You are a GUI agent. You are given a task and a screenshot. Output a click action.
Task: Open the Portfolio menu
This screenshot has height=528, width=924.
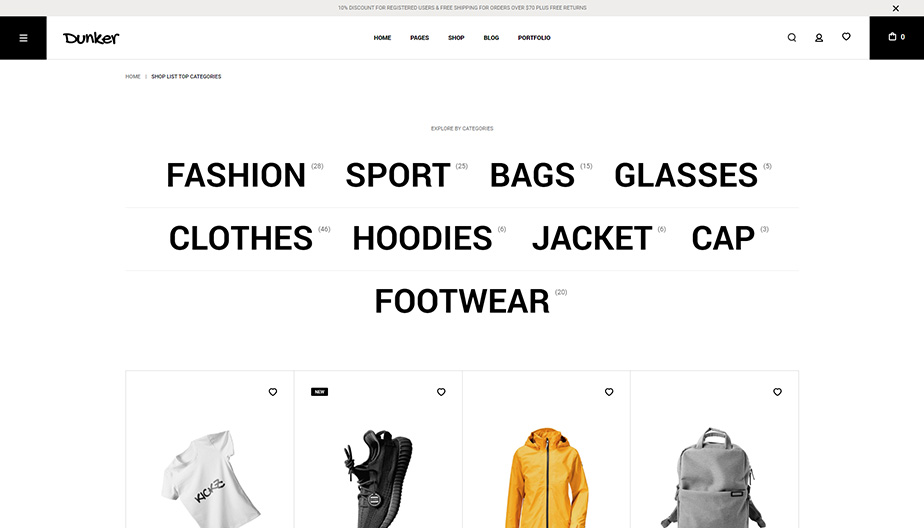534,38
